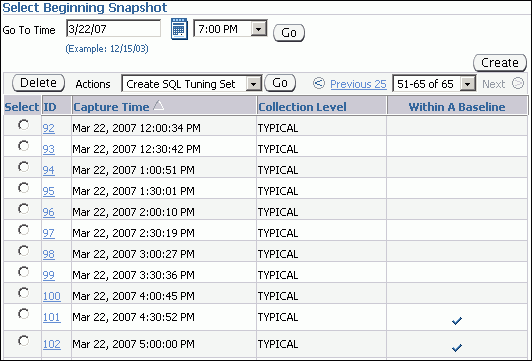Open snapshot ID 92 link

click(x=49, y=128)
